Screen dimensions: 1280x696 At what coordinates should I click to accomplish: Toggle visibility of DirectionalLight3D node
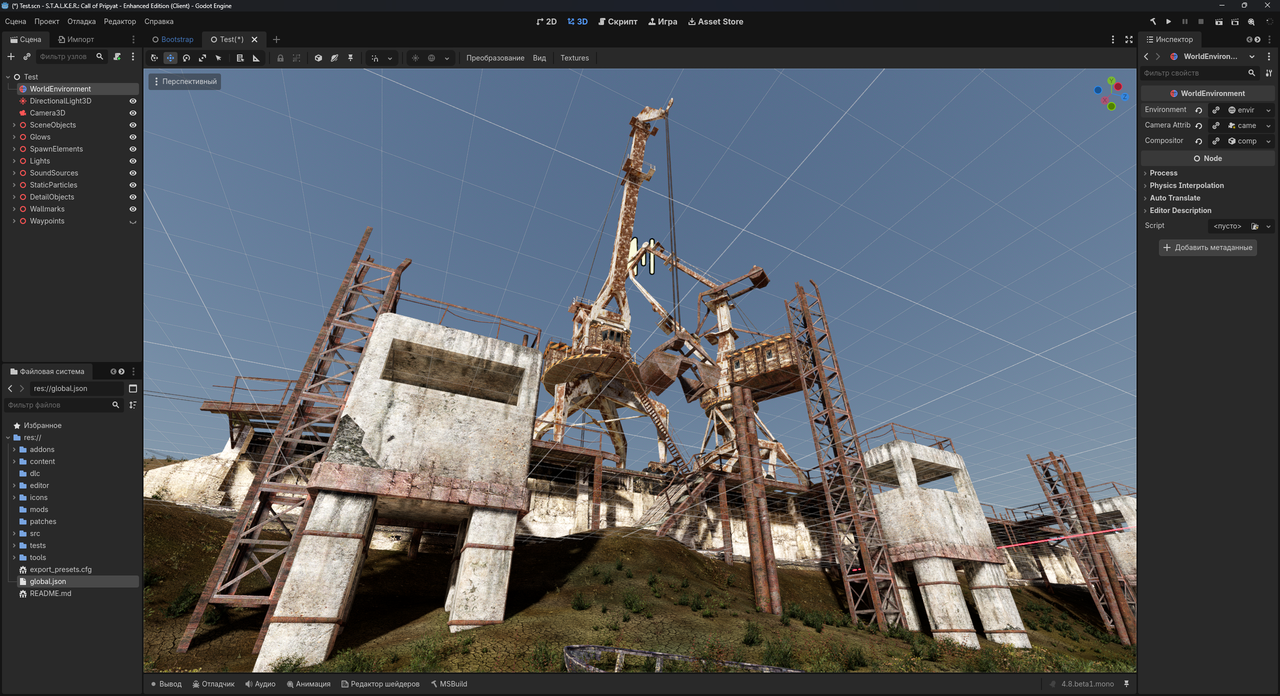click(133, 101)
